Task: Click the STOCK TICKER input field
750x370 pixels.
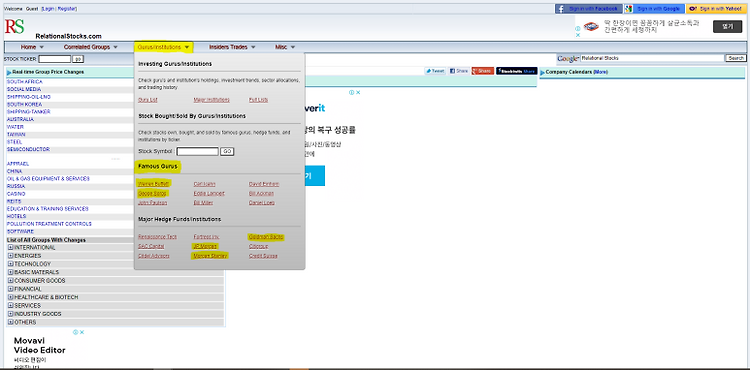Action: (55, 59)
